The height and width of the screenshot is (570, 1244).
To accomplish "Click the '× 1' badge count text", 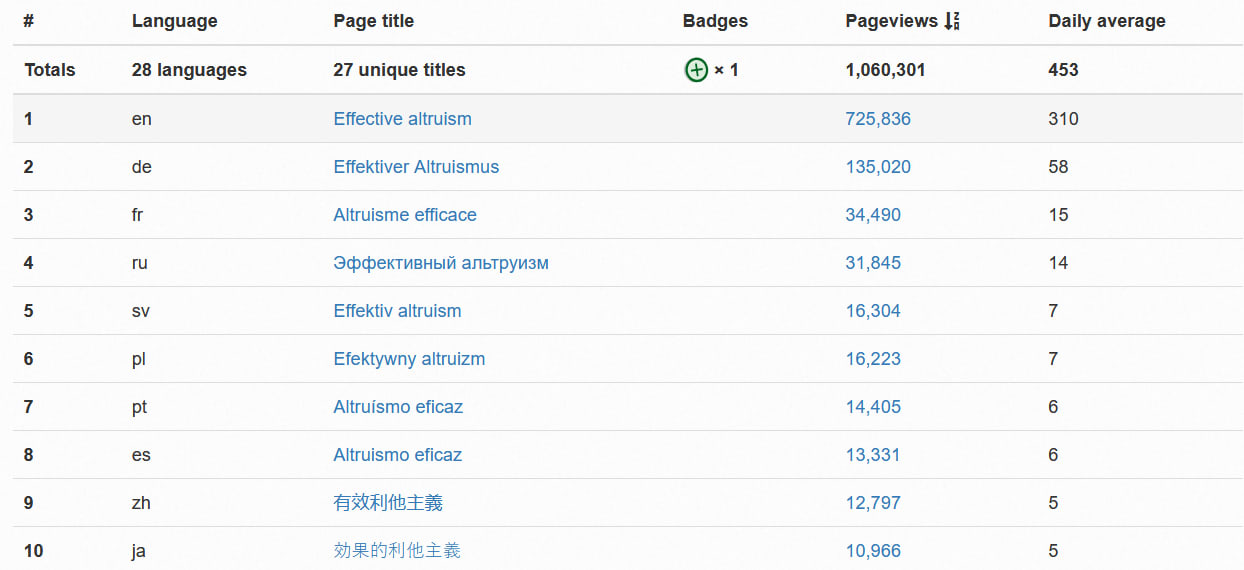I will point(726,70).
